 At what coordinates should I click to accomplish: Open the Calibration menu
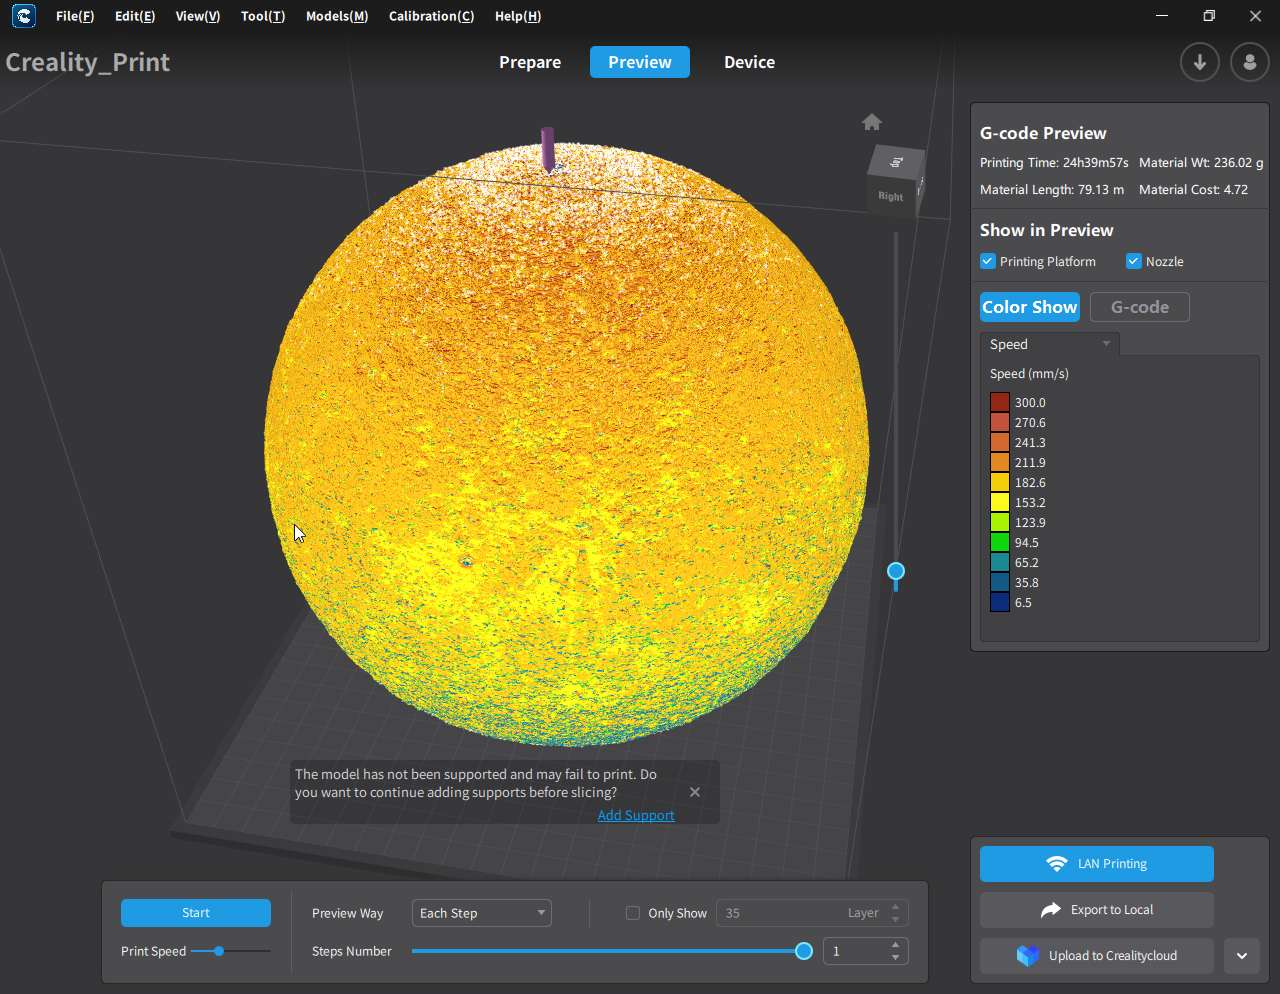click(x=432, y=16)
